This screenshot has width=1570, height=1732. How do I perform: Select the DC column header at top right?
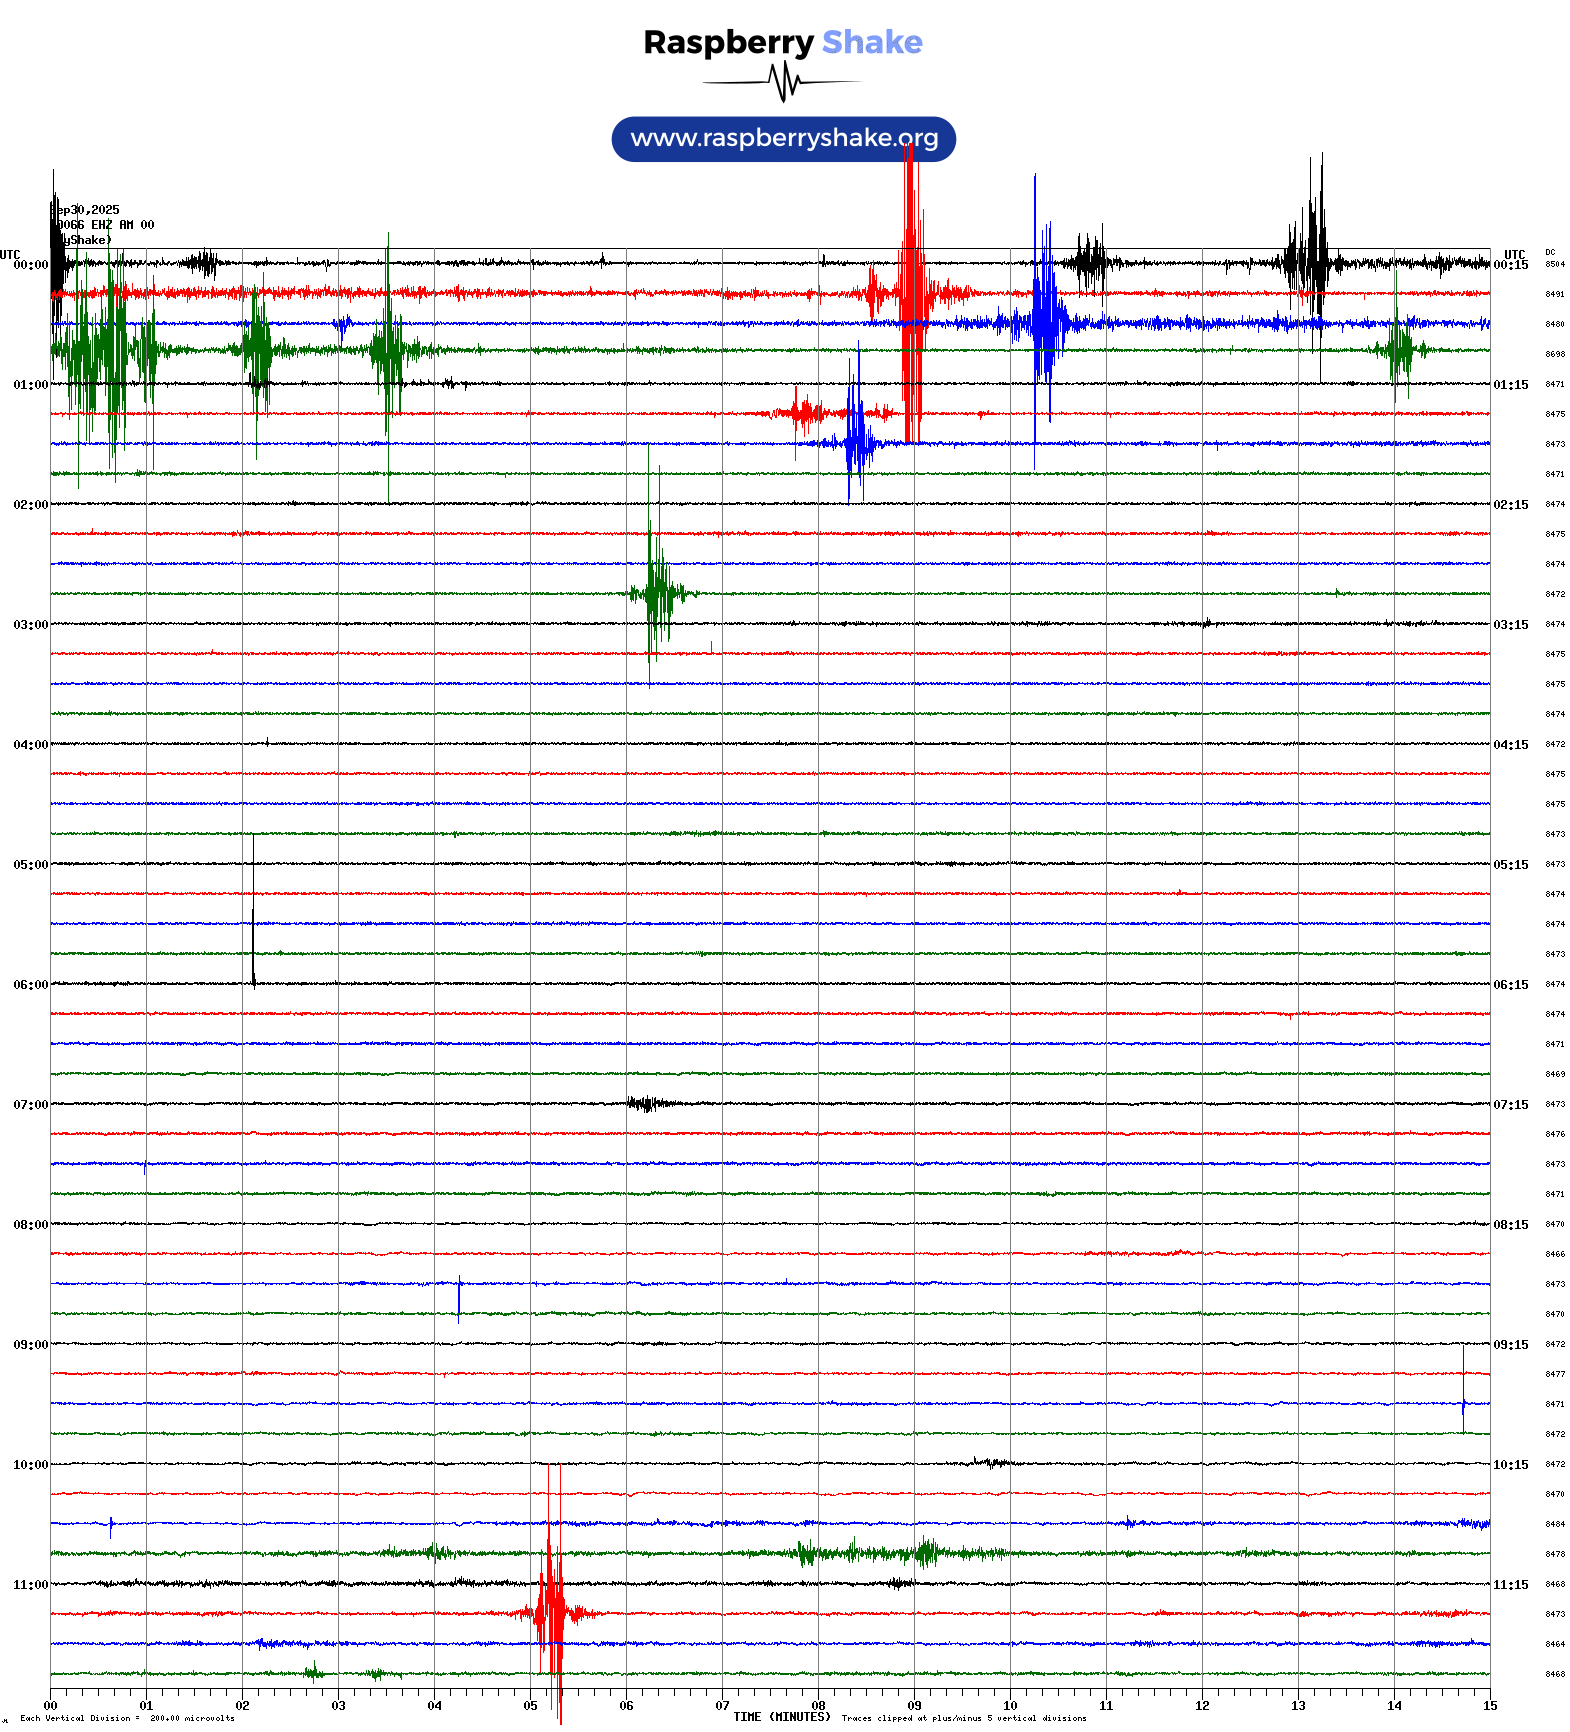1550,253
